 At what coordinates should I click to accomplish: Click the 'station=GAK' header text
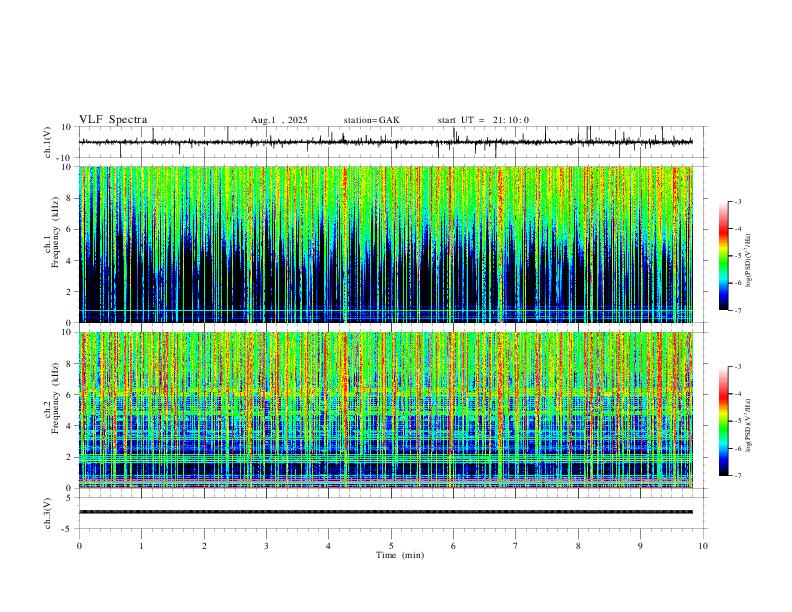371,120
